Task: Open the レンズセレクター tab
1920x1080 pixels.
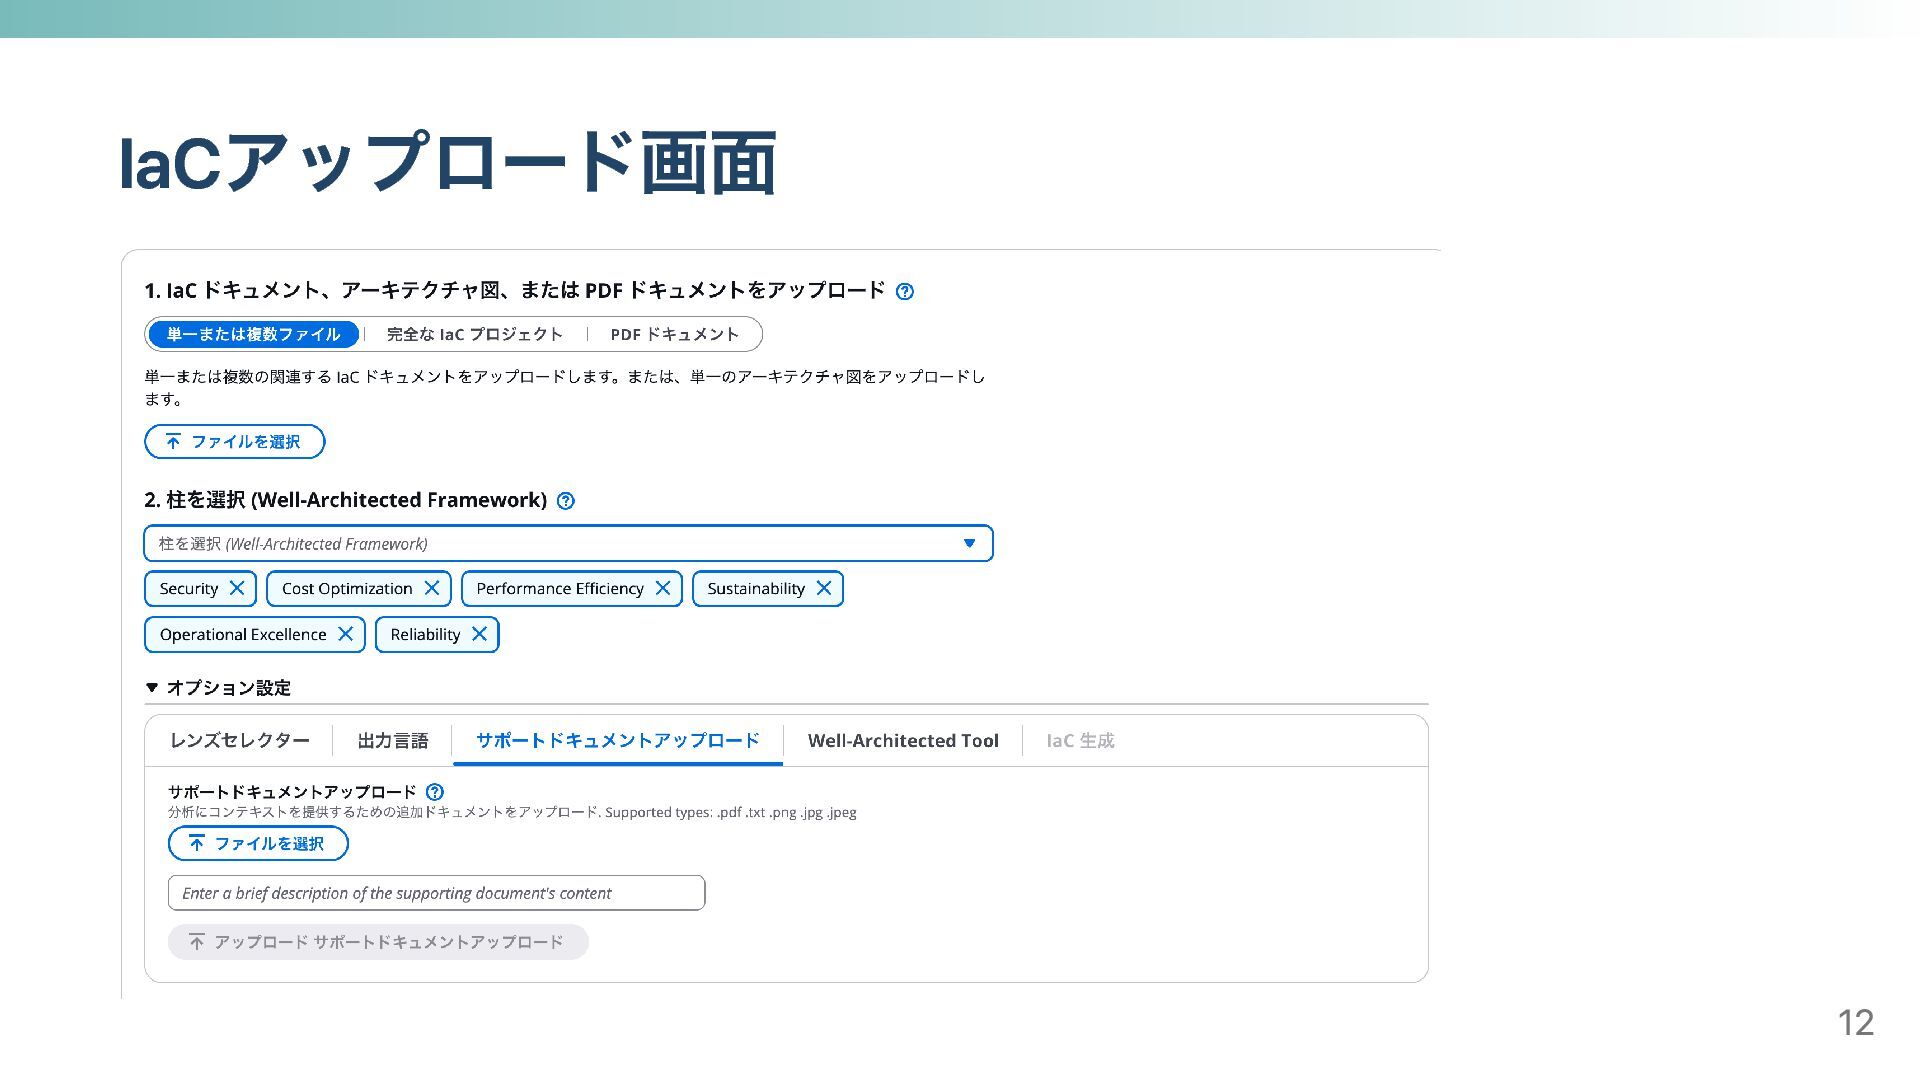Action: (239, 741)
